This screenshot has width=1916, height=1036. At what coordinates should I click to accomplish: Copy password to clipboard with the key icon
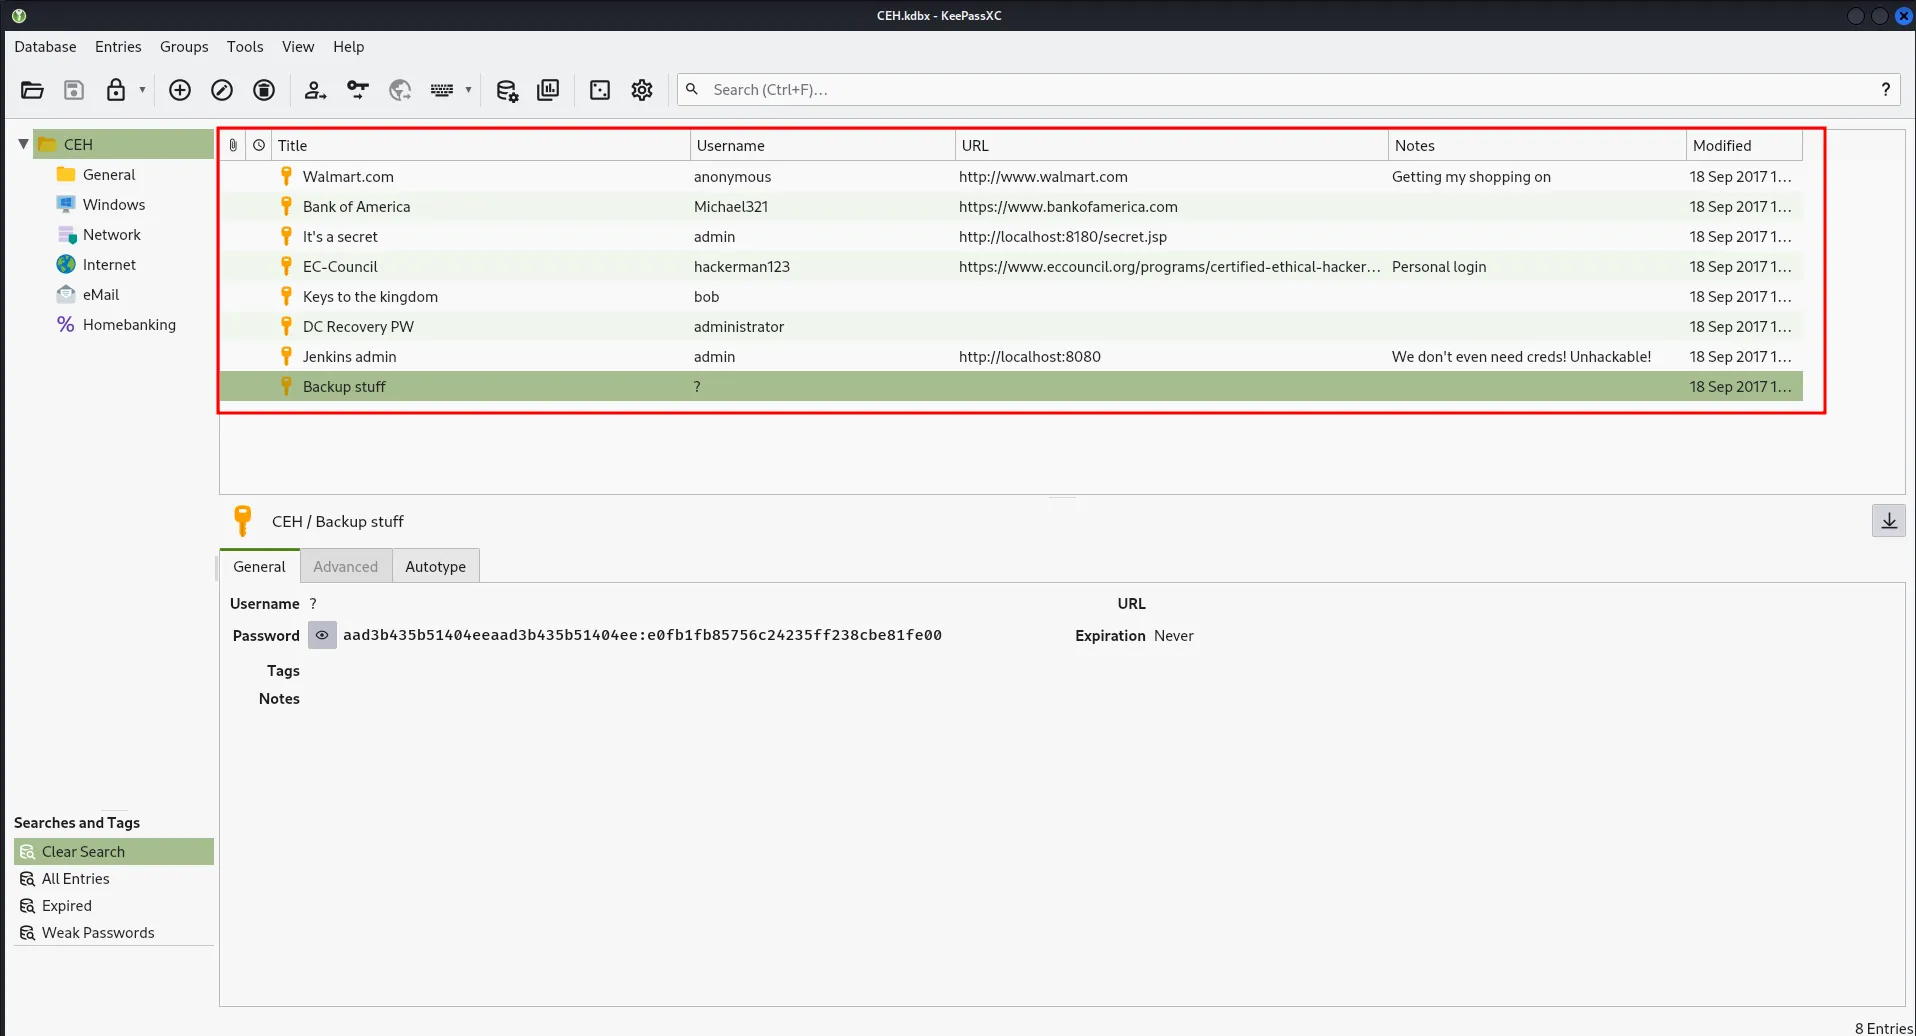(x=358, y=90)
